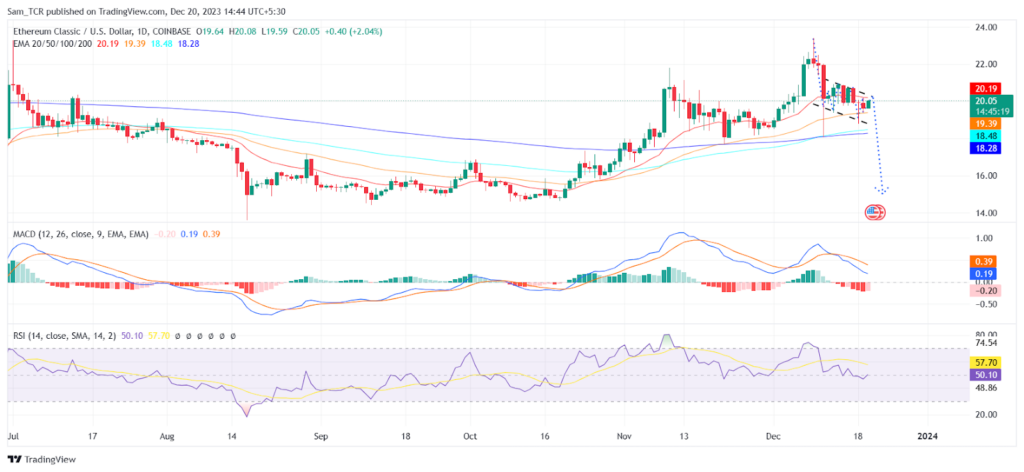Click the blue 0.19 value in MACD legend
The image size is (1024, 472).
point(189,234)
